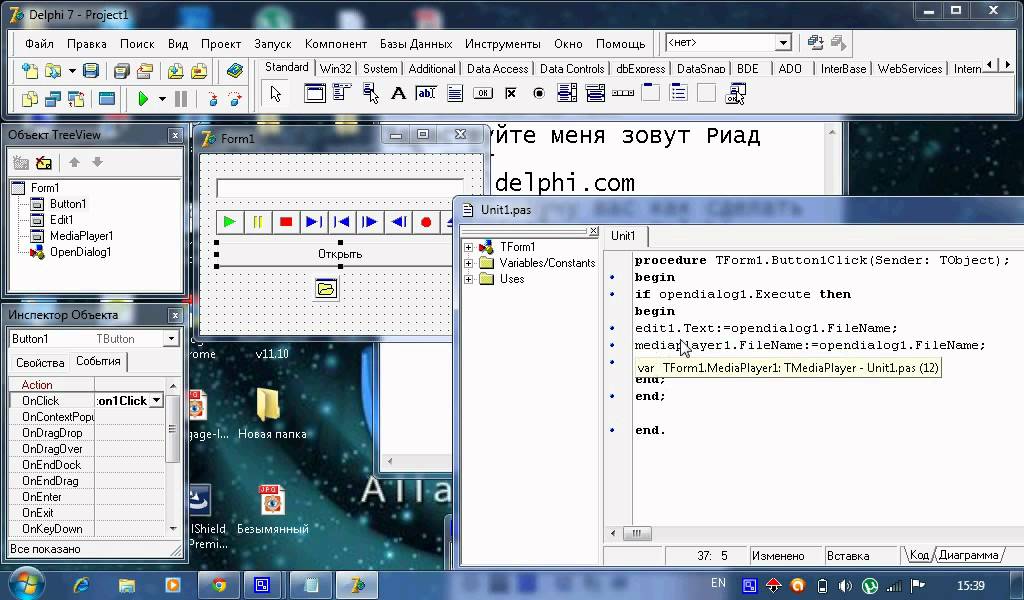
Task: Click the Trace Into debug icon
Action: coord(212,99)
